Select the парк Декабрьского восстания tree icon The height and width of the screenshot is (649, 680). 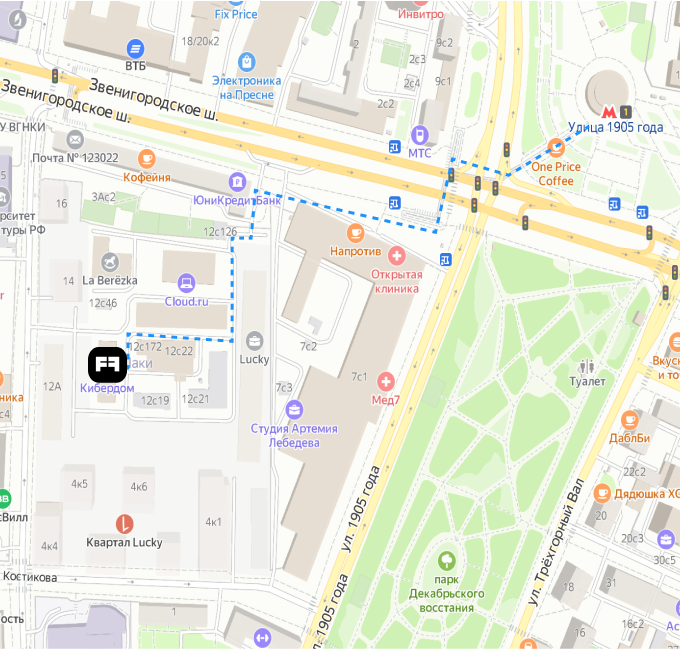446,560
